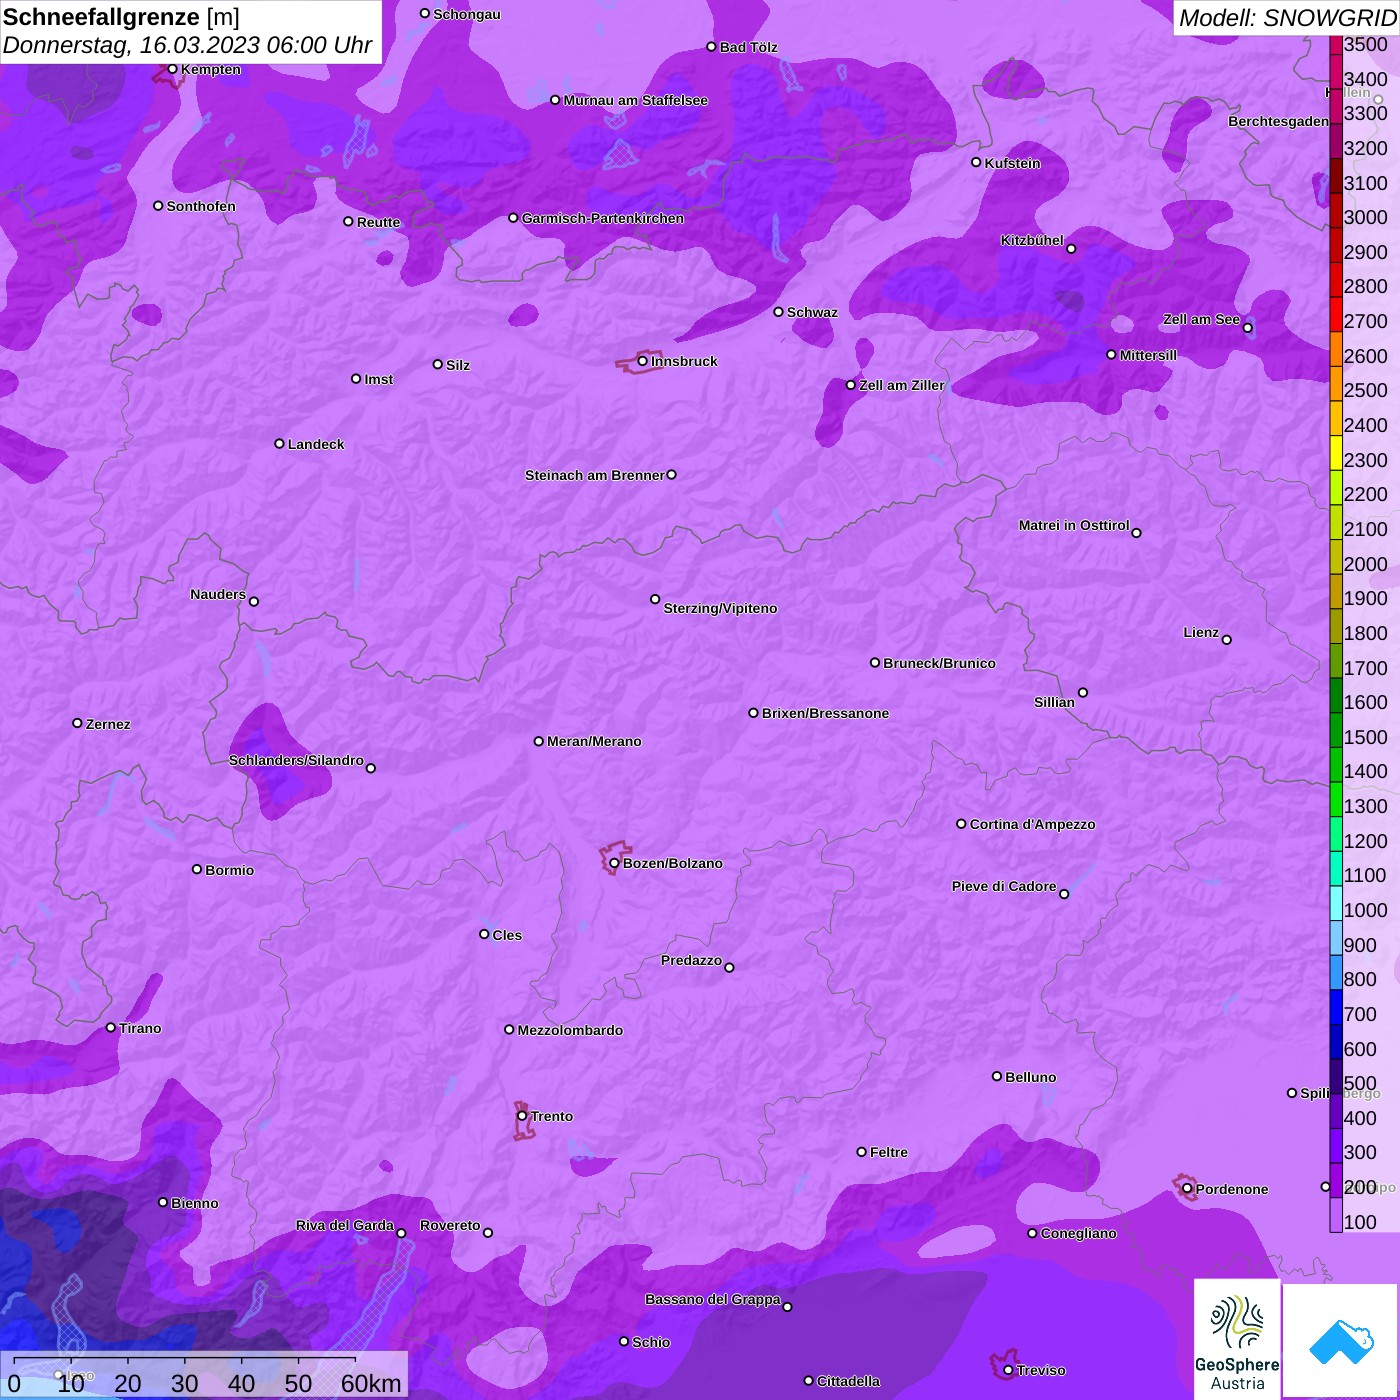Click the "Schlanders/Silandro" label
Viewport: 1400px width, 1400px height.
(296, 760)
